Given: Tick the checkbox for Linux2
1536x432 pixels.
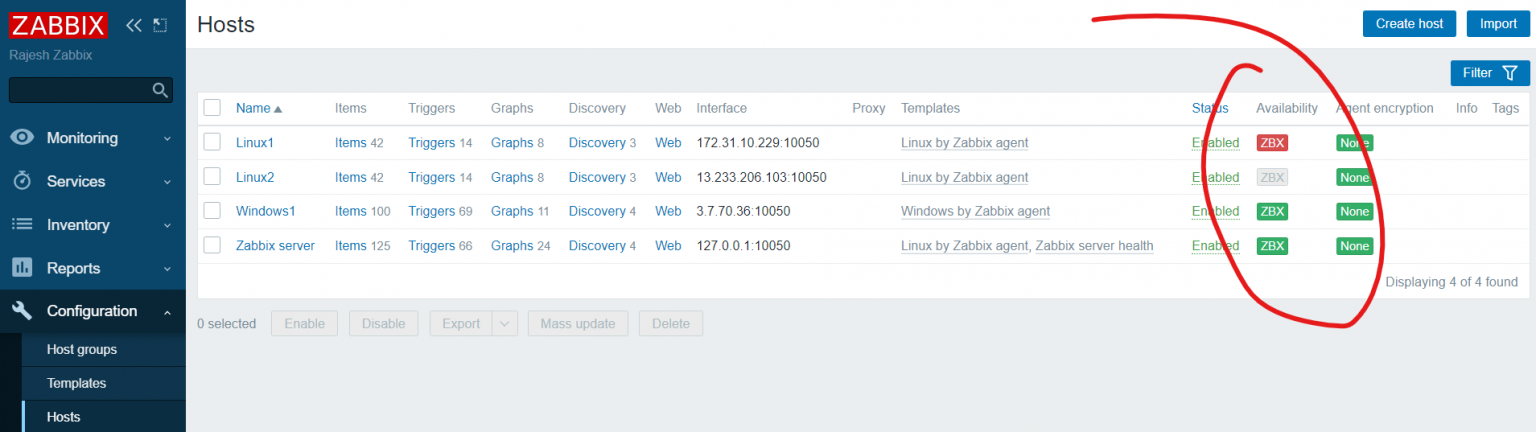Looking at the screenshot, I should pyautogui.click(x=212, y=176).
